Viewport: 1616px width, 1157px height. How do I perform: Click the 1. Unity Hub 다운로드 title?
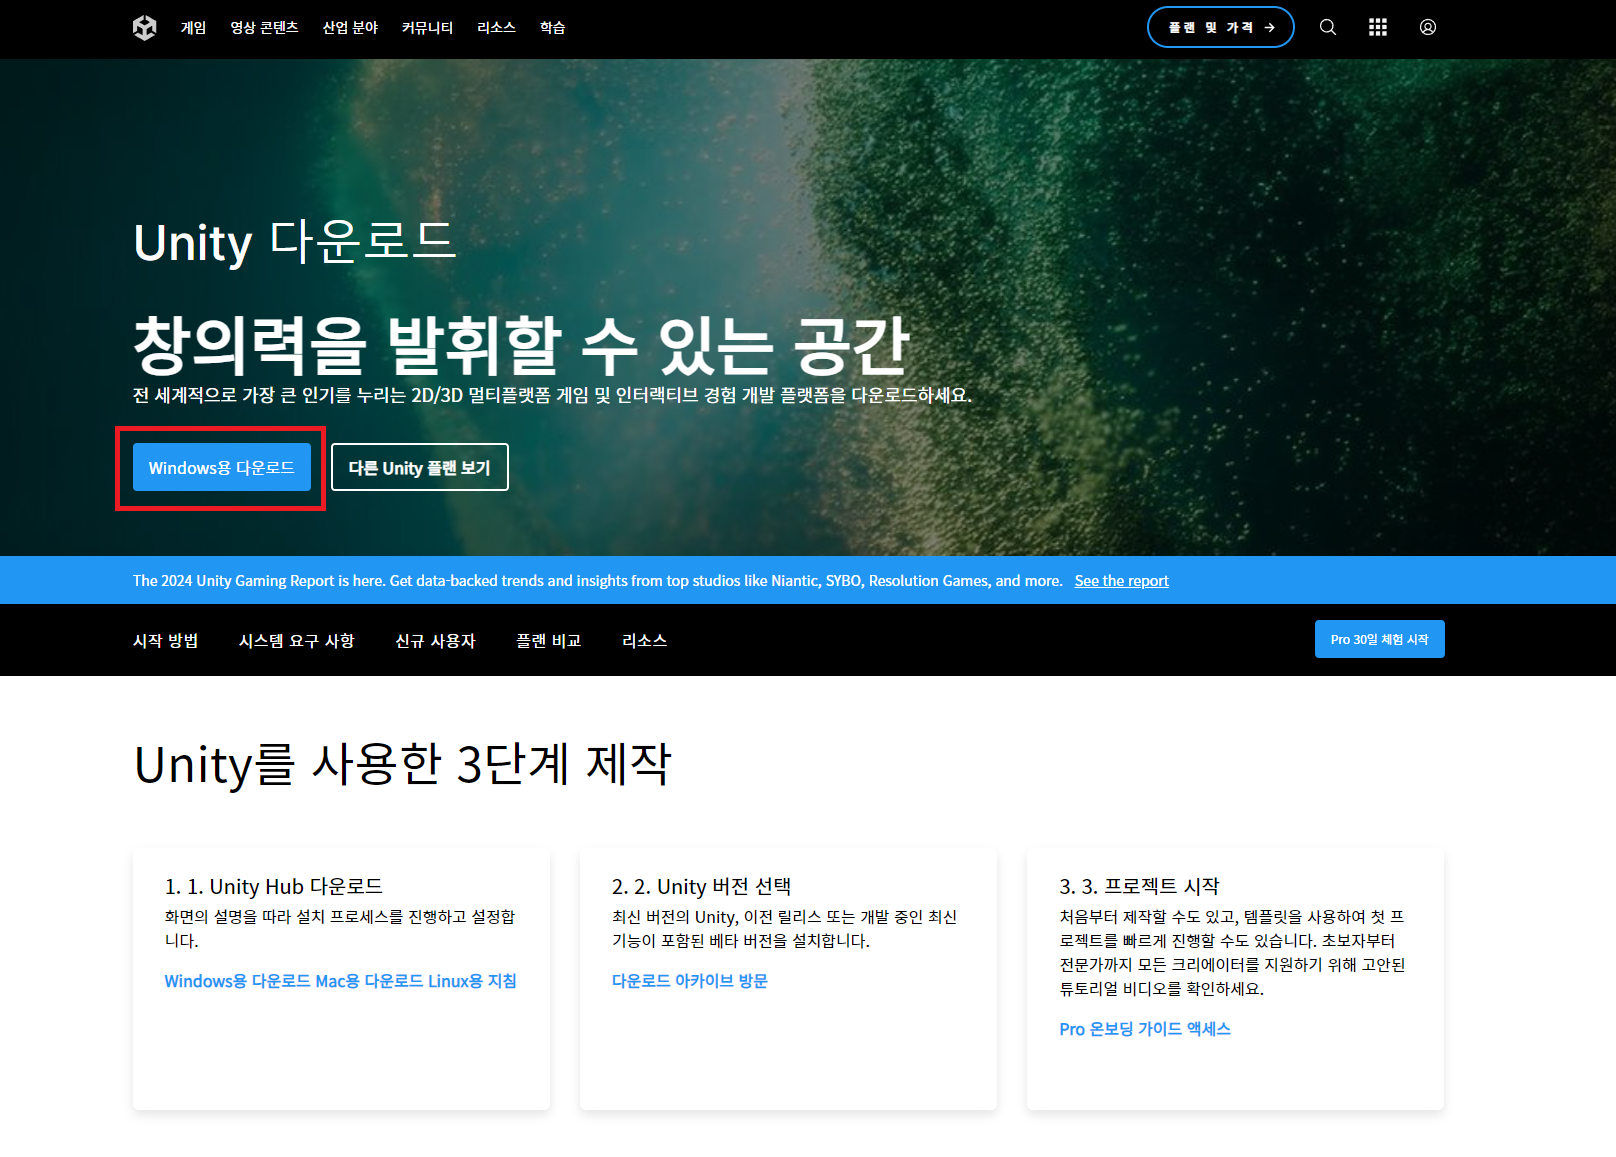pyautogui.click(x=273, y=887)
